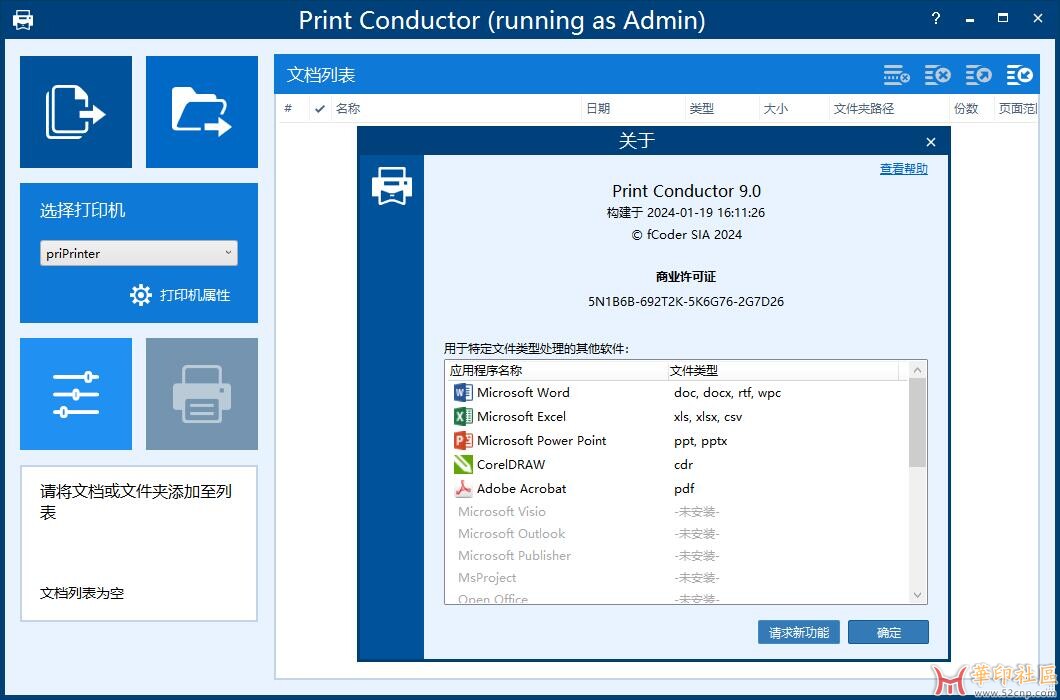Select the MsProject row

tap(677, 578)
